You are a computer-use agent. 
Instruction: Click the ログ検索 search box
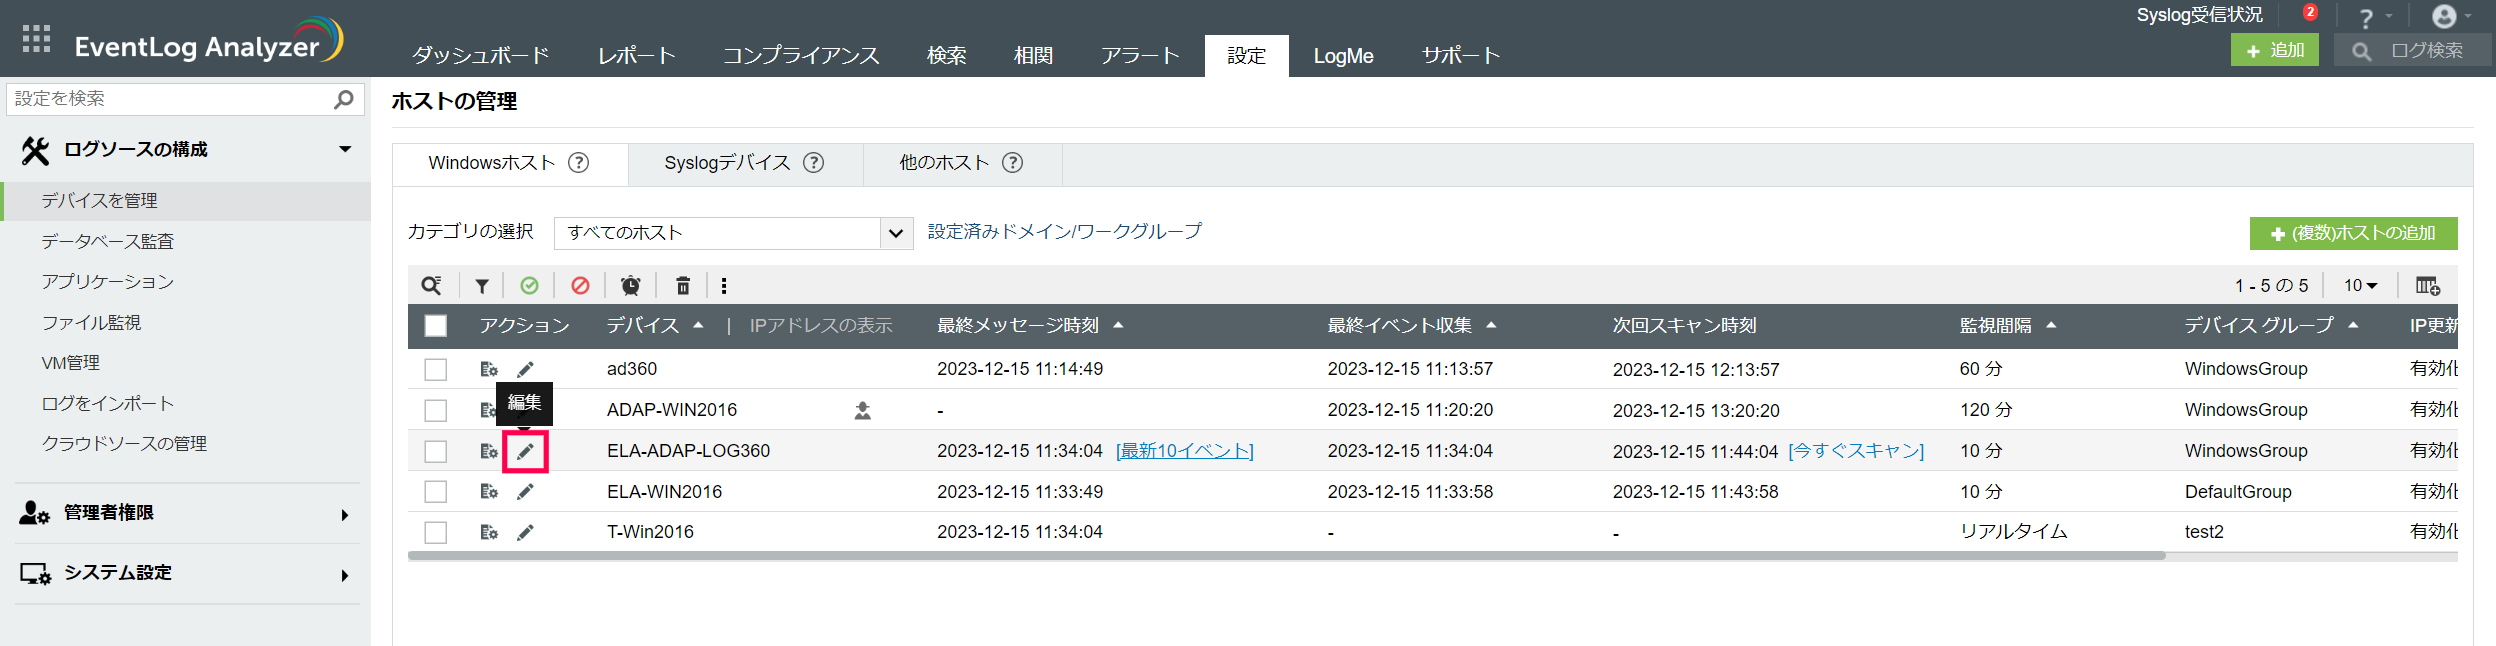(x=2413, y=50)
